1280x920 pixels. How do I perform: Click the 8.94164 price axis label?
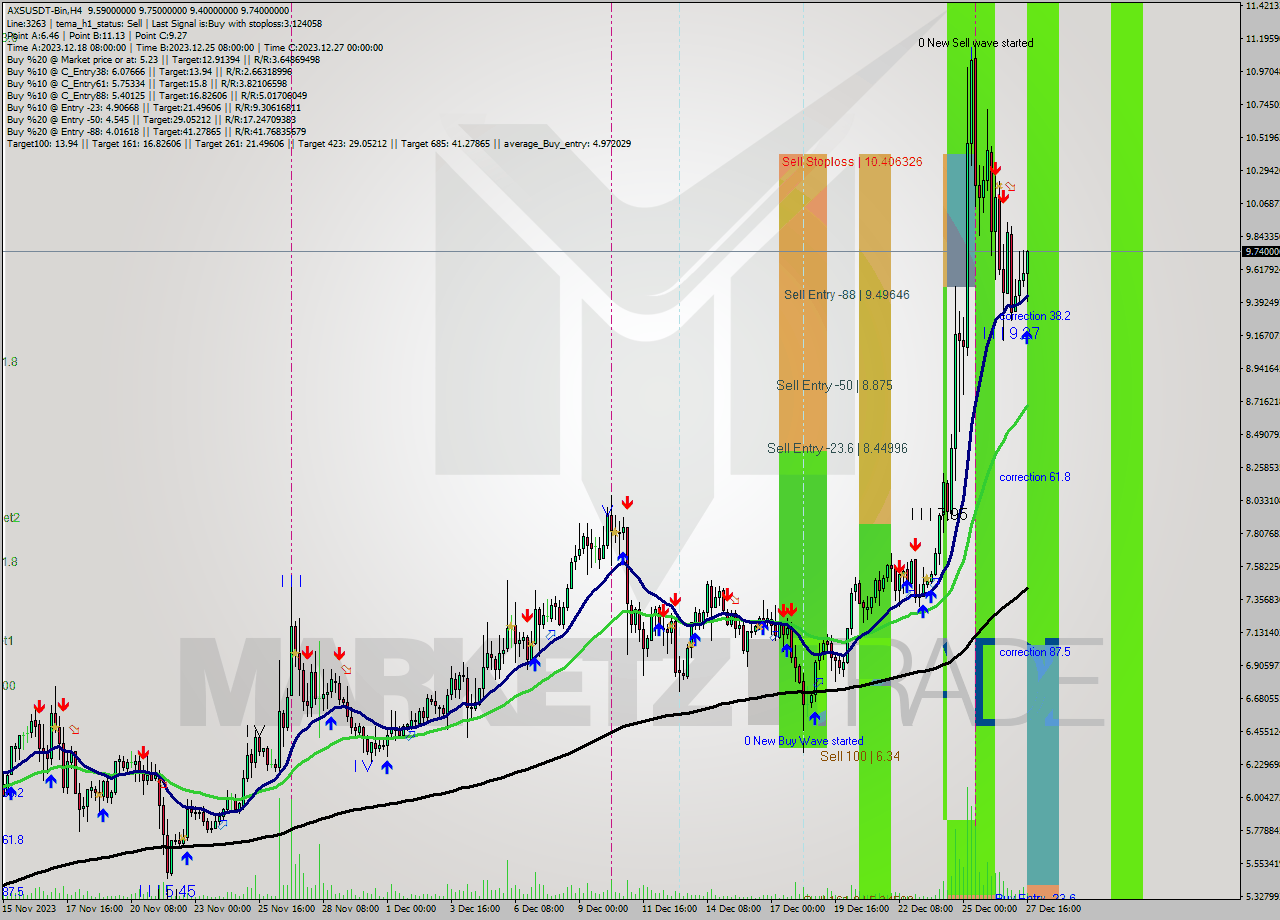1261,369
